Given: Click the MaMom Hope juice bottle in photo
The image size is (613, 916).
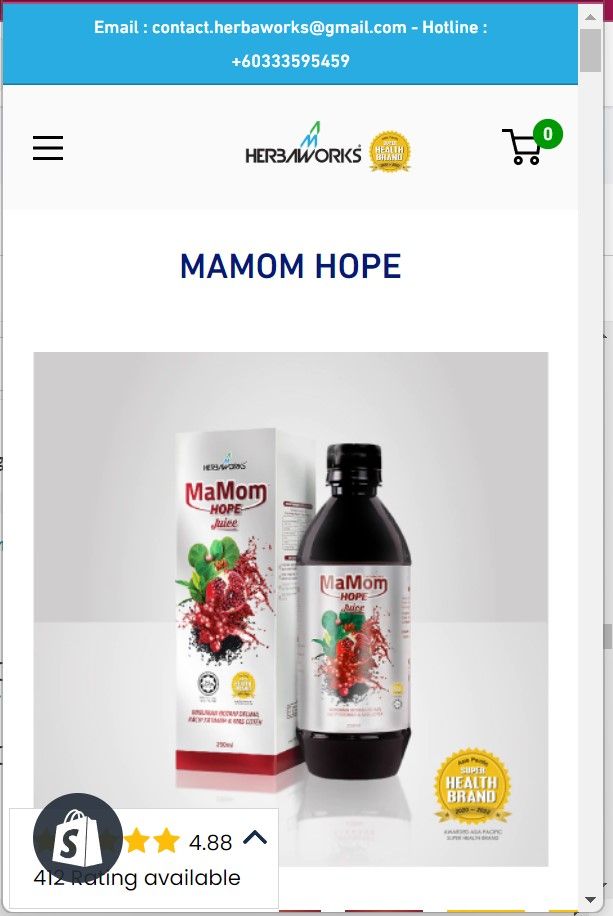Looking at the screenshot, I should point(354,610).
